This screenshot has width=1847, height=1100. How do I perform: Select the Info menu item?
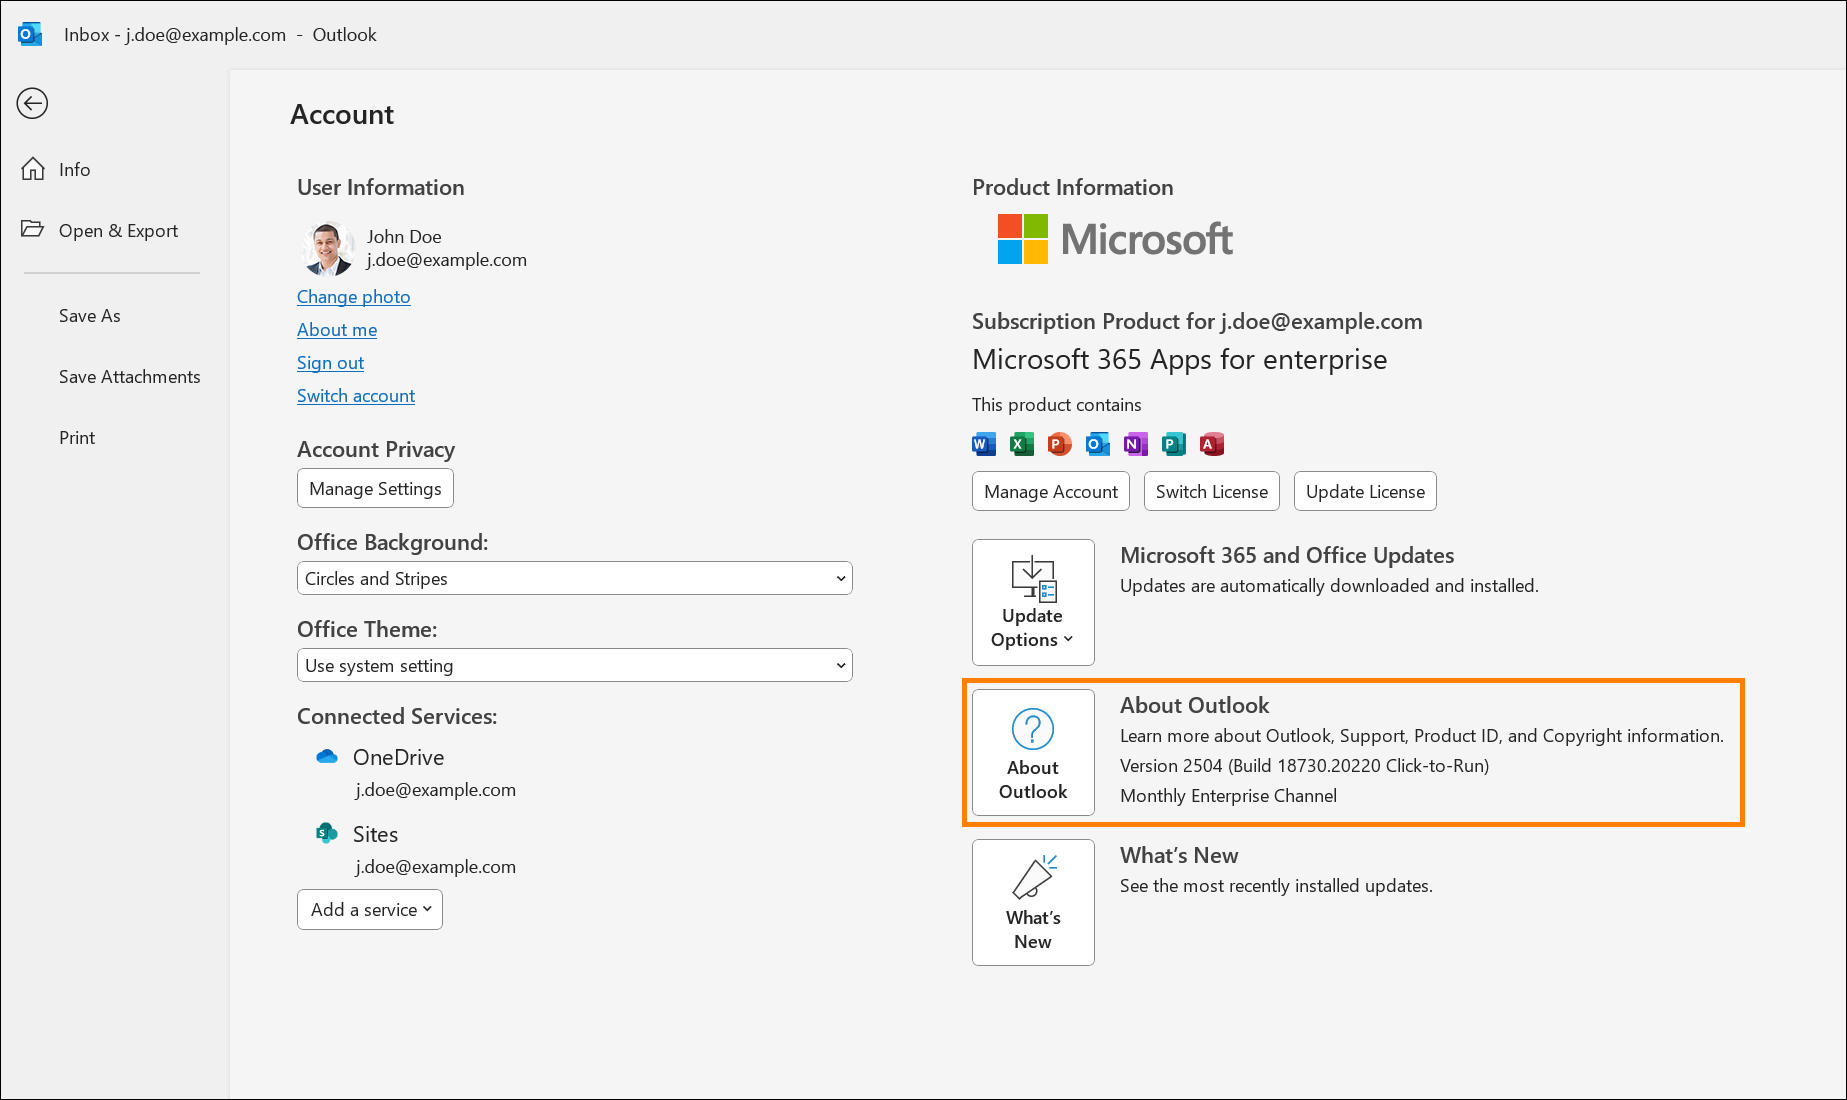click(x=74, y=170)
